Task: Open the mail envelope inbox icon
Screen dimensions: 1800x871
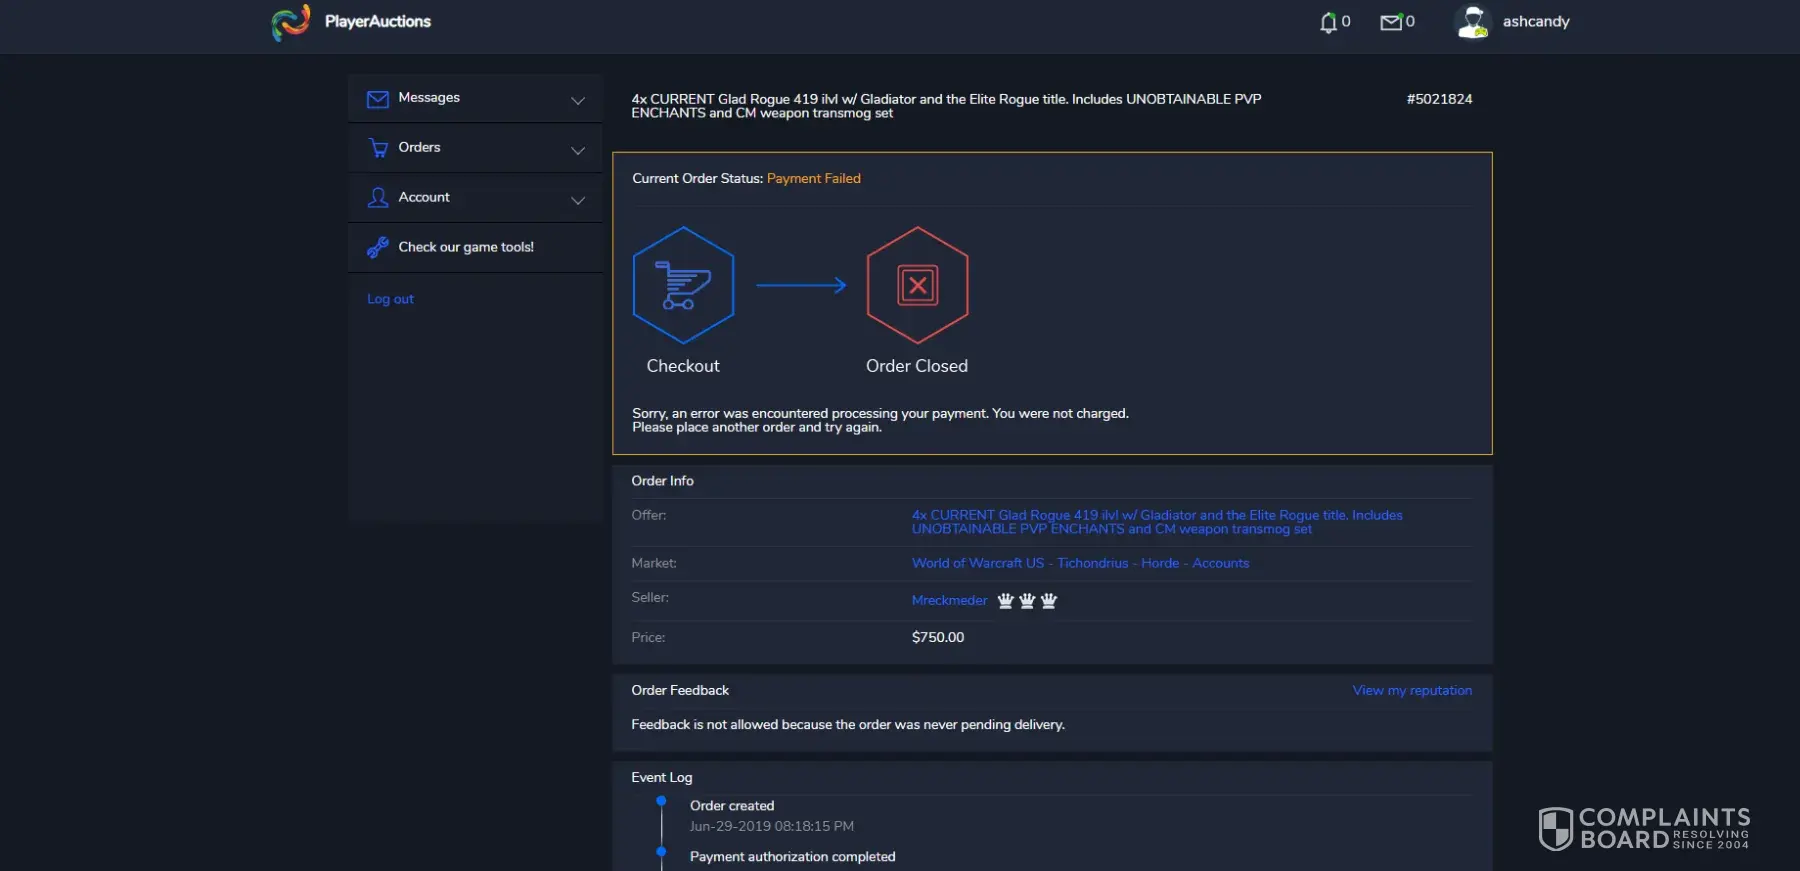Action: click(1391, 22)
